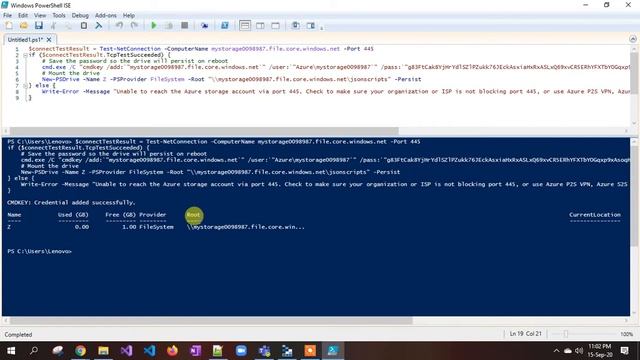Run the script with green play icon
This screenshot has height=360, width=640.
[x=154, y=25]
